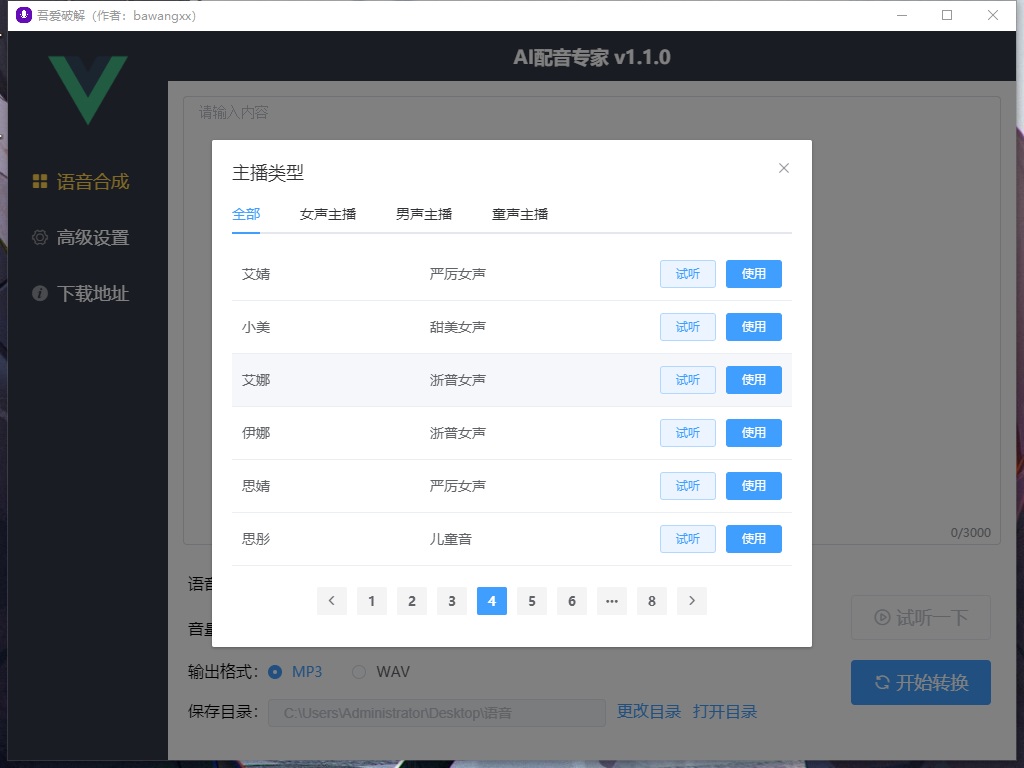The width and height of the screenshot is (1024, 768).
Task: Click the 伊娜 name cell
Action: coord(256,433)
